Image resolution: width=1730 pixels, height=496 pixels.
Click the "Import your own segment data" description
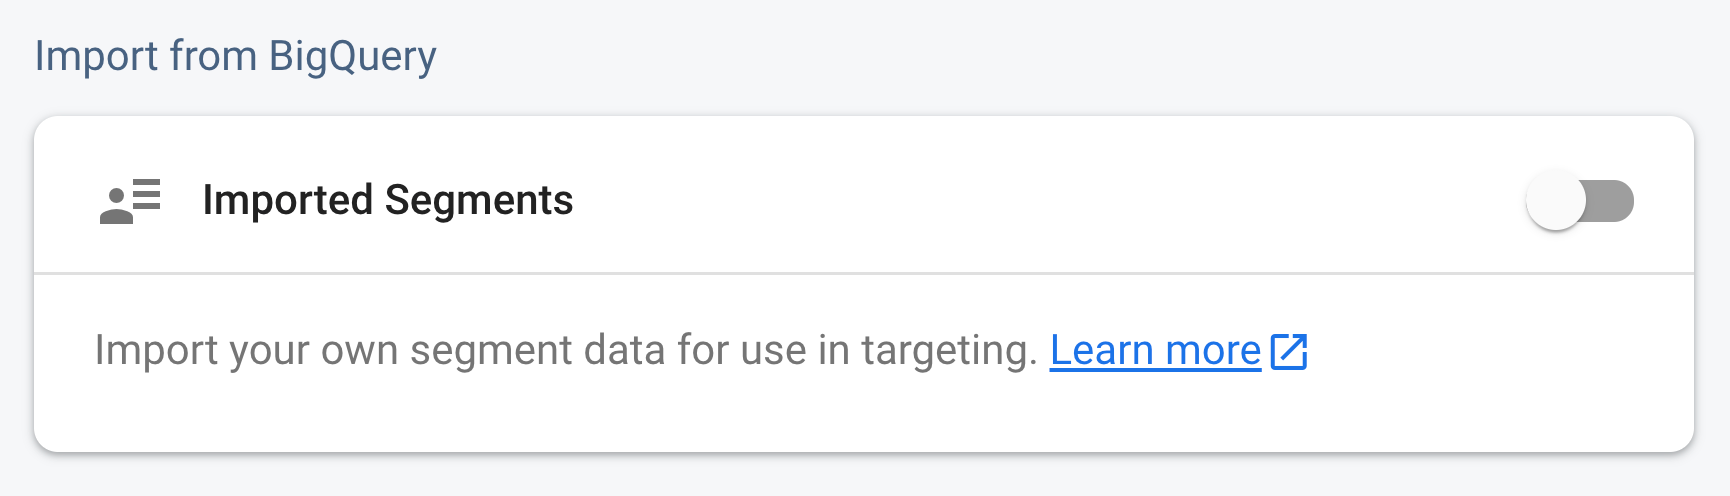click(565, 351)
